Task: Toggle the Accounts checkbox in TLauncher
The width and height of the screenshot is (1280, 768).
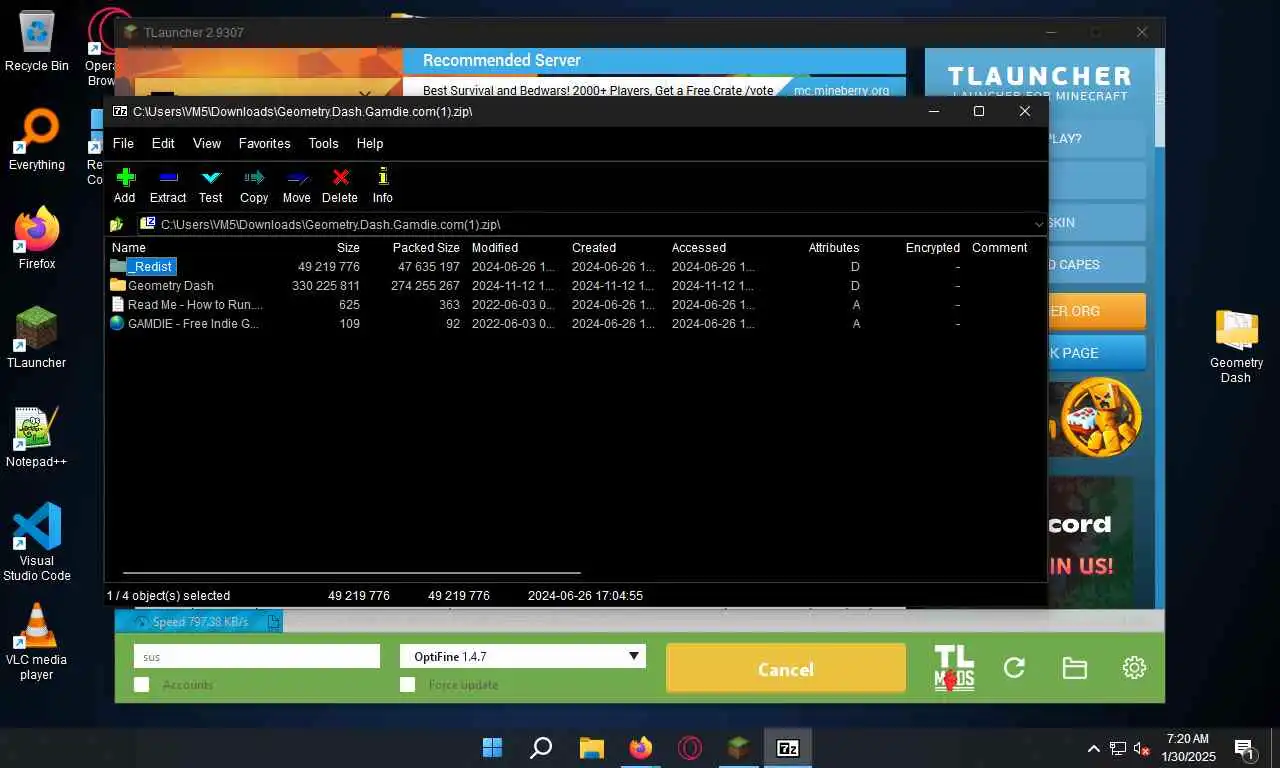Action: 142,685
